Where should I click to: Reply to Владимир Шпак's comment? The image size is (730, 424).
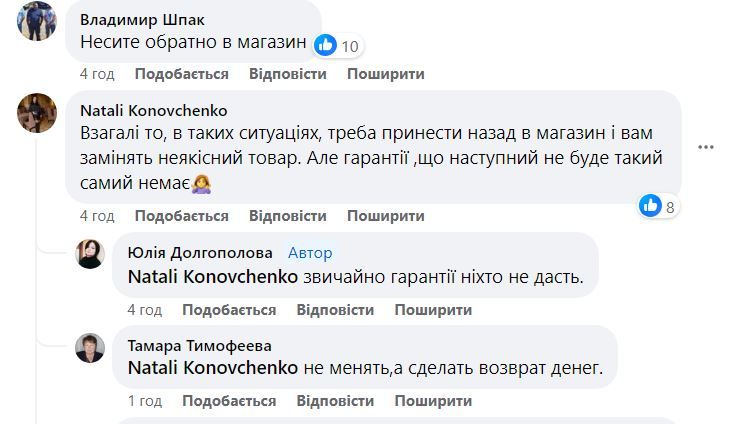click(287, 74)
